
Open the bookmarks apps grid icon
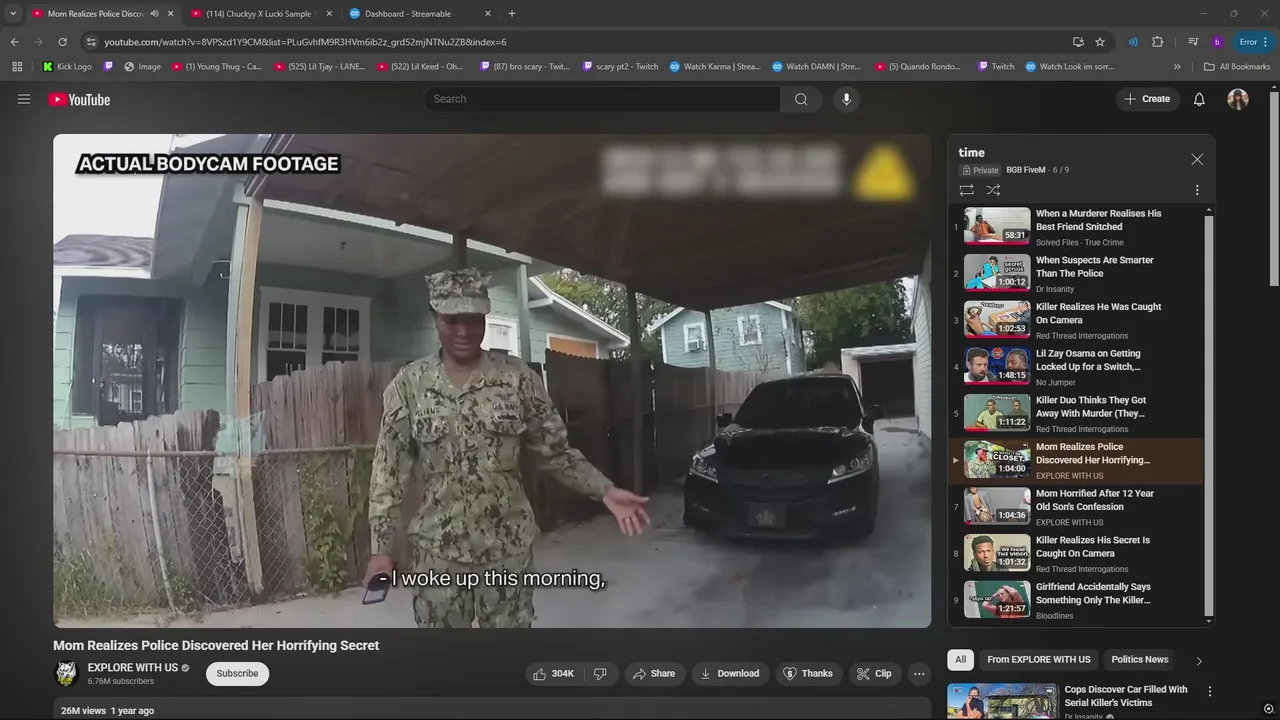17,67
